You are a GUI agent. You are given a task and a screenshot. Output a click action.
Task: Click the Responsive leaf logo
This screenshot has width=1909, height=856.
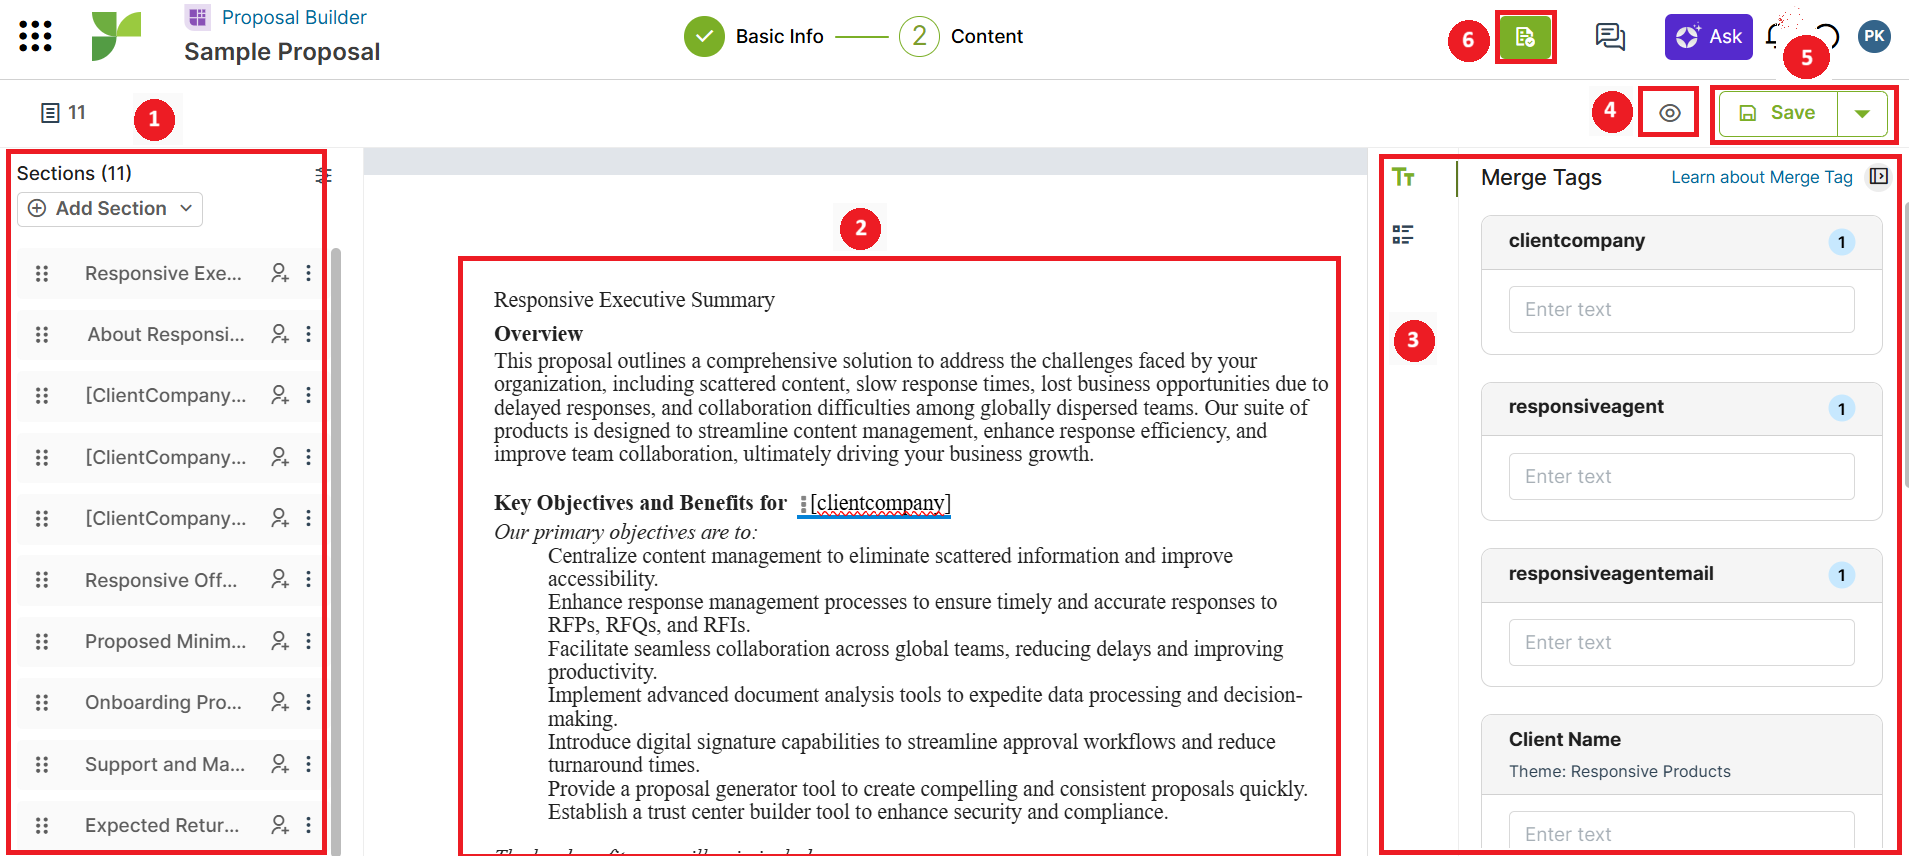click(x=116, y=36)
